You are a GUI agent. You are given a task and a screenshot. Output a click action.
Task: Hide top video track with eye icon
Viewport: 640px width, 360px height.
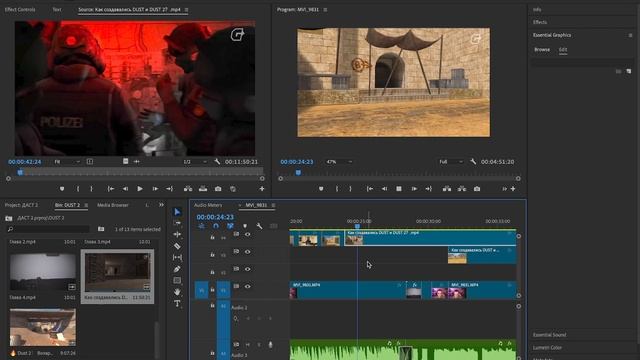pyautogui.click(x=248, y=234)
